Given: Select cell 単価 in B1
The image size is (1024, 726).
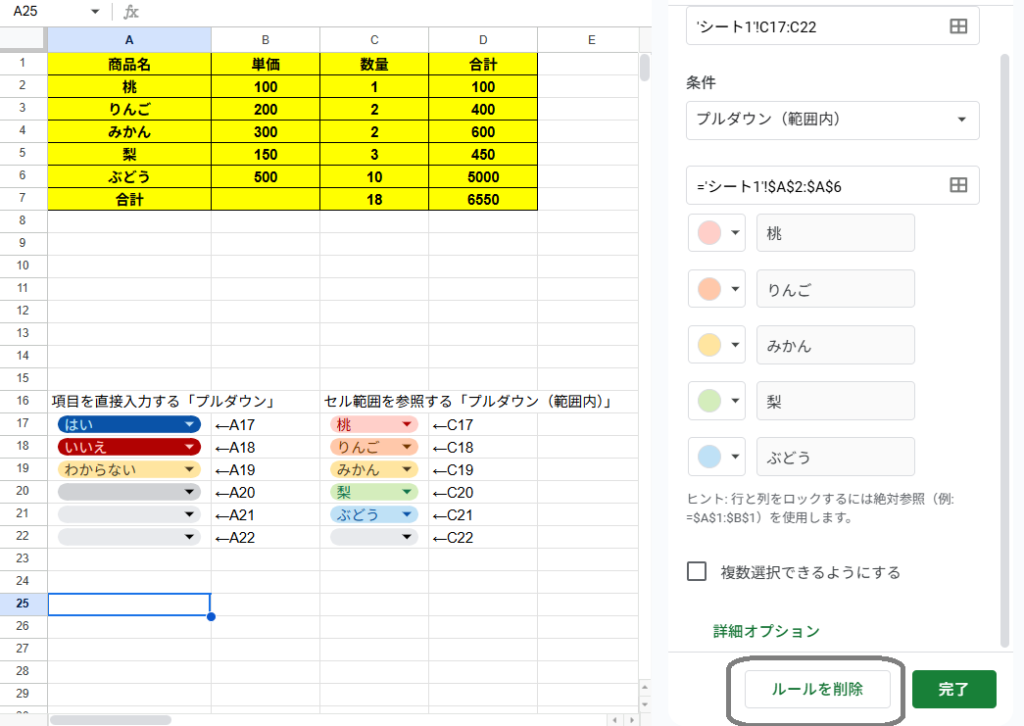Looking at the screenshot, I should tap(265, 64).
